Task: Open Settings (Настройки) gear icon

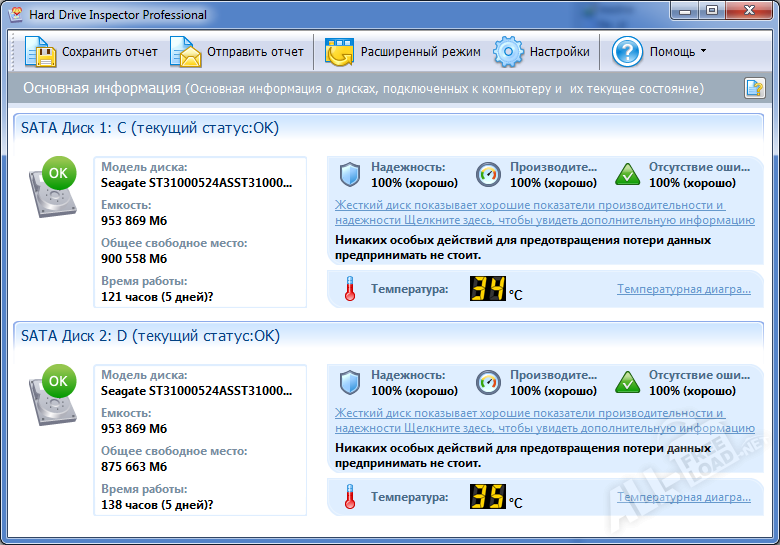Action: 509,52
